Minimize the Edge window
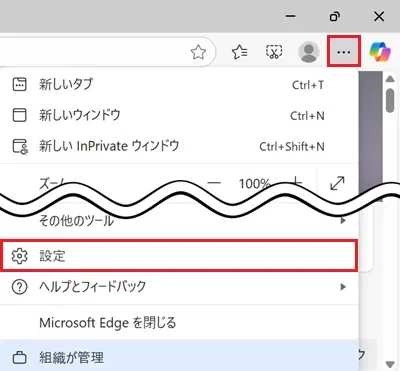Screen dimensions: 400x371 click(291, 16)
